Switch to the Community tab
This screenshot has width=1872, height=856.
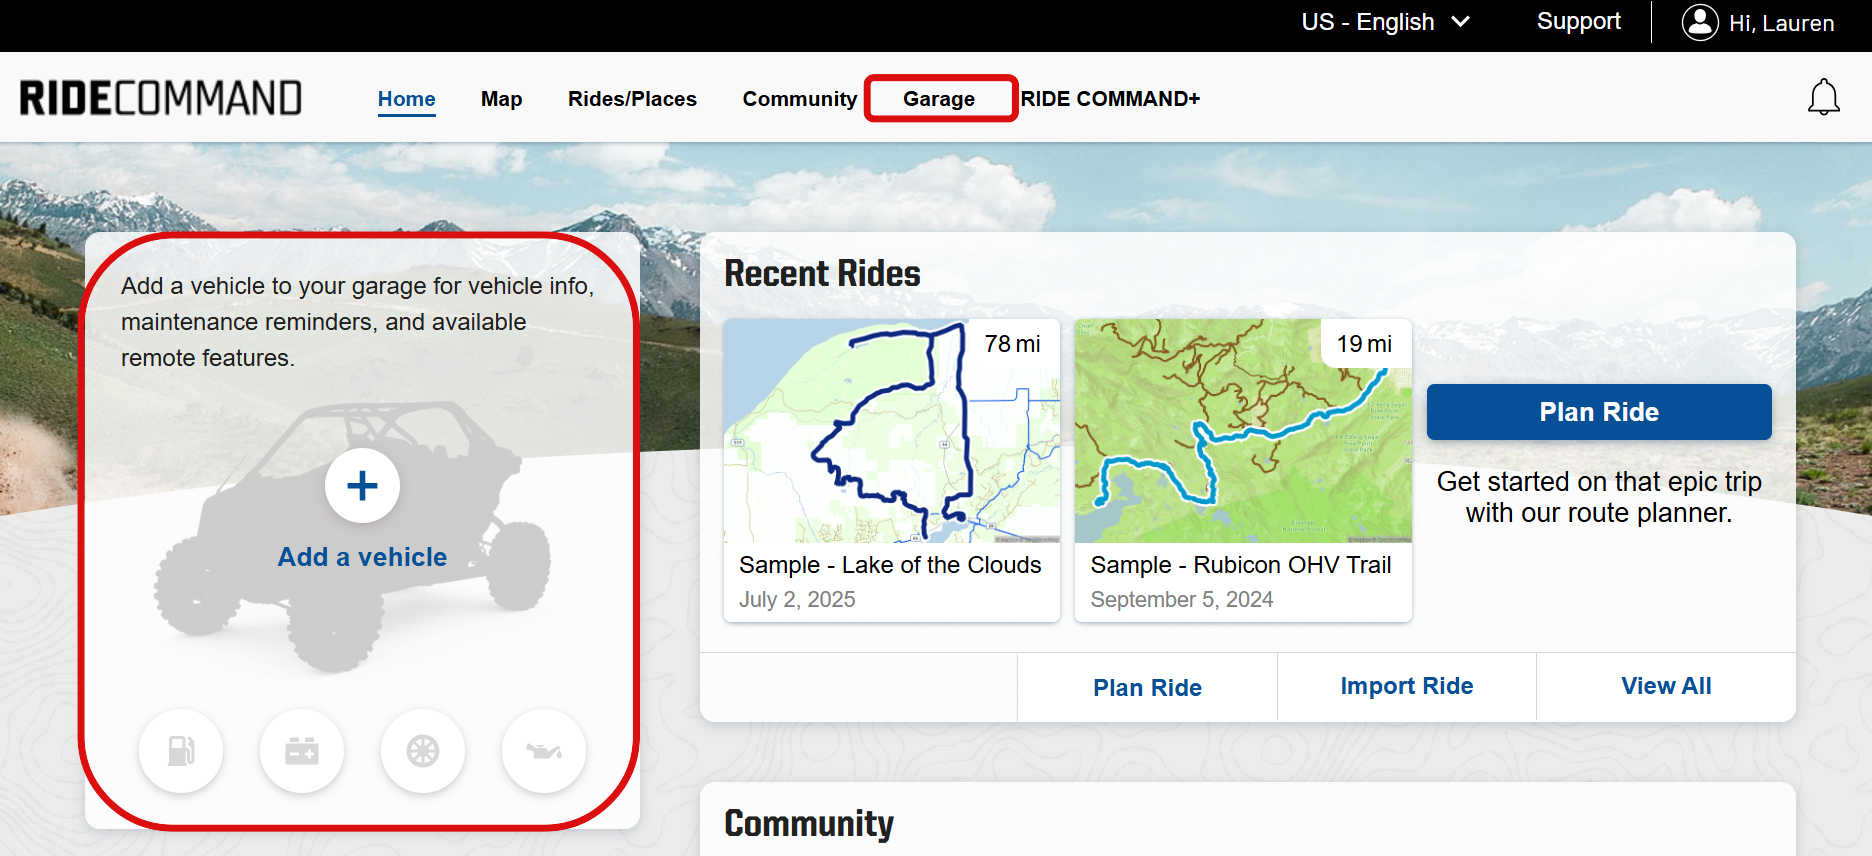[800, 99]
